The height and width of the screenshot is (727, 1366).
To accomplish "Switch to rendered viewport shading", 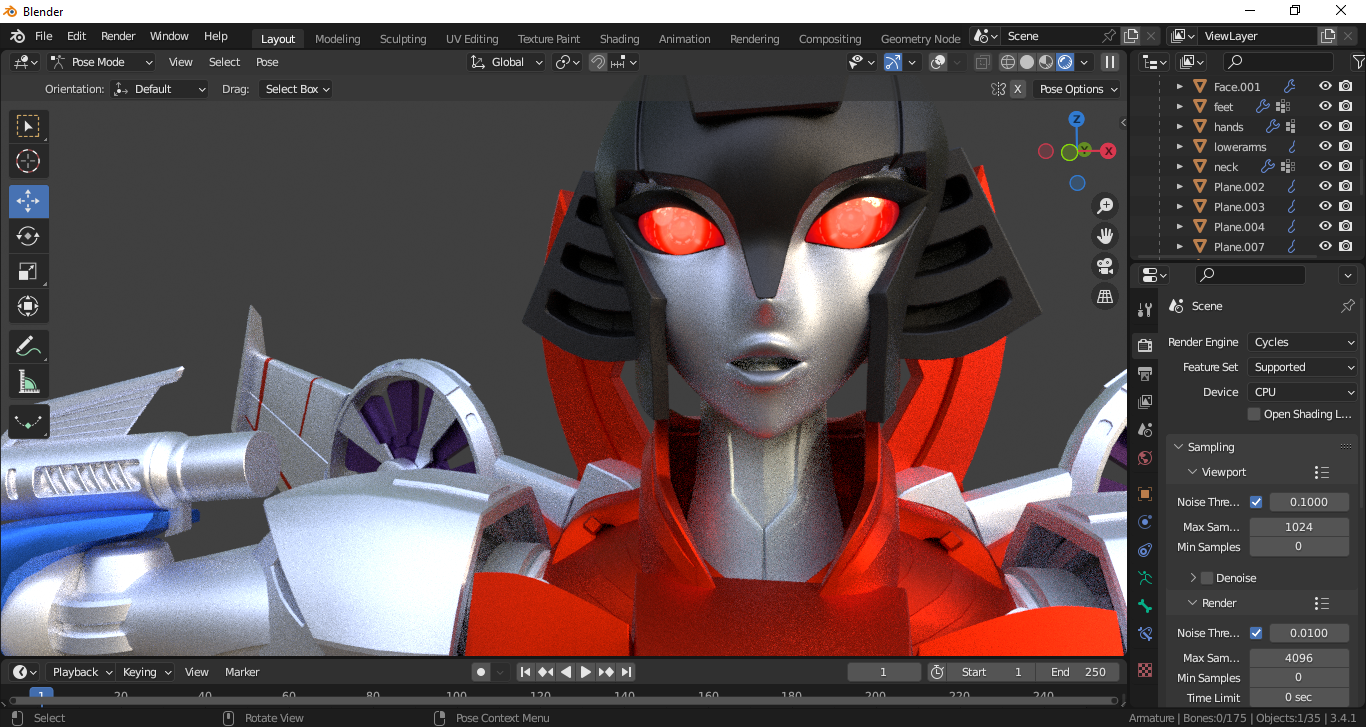I will click(x=1065, y=62).
